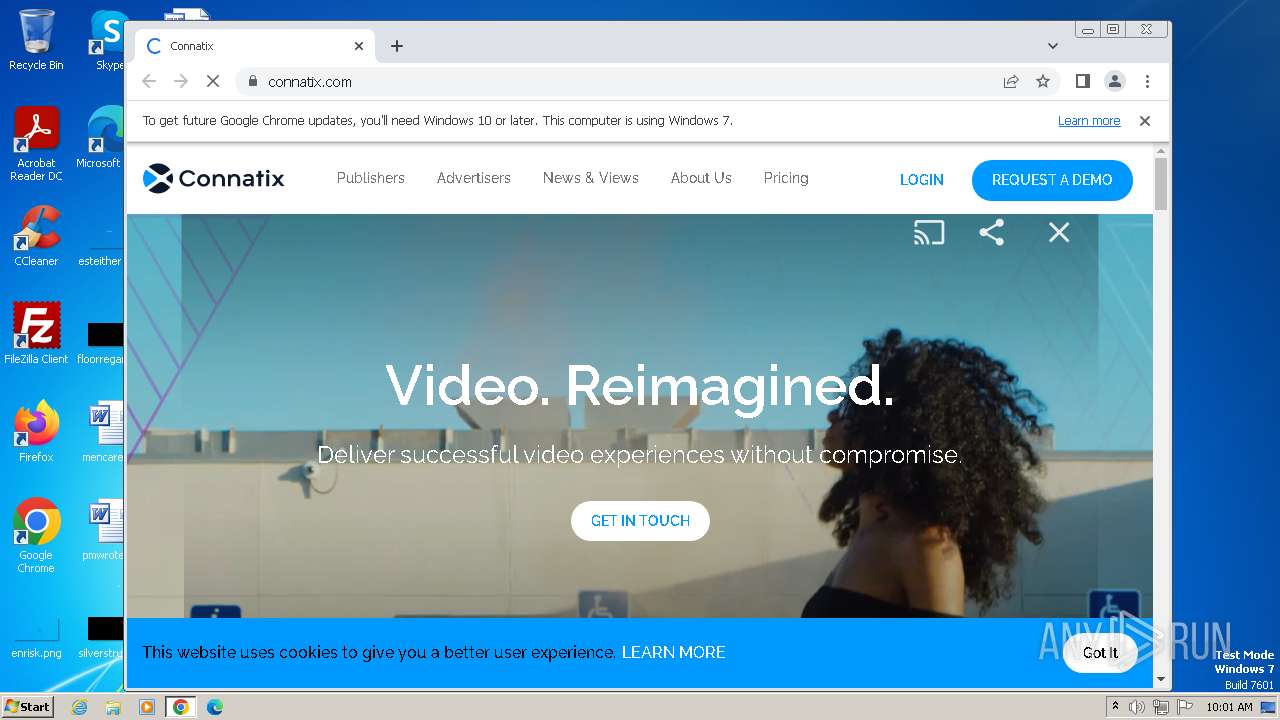Open the About Us menu

[x=701, y=178]
